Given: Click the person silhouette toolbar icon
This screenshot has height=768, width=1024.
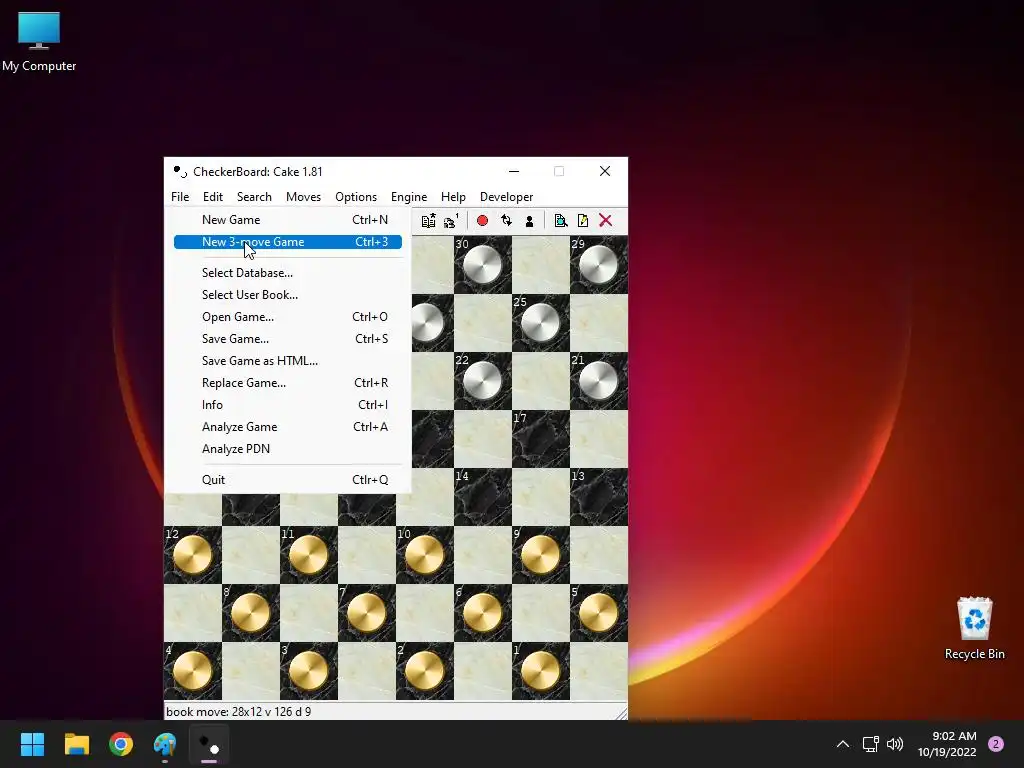Looking at the screenshot, I should click(x=530, y=221).
